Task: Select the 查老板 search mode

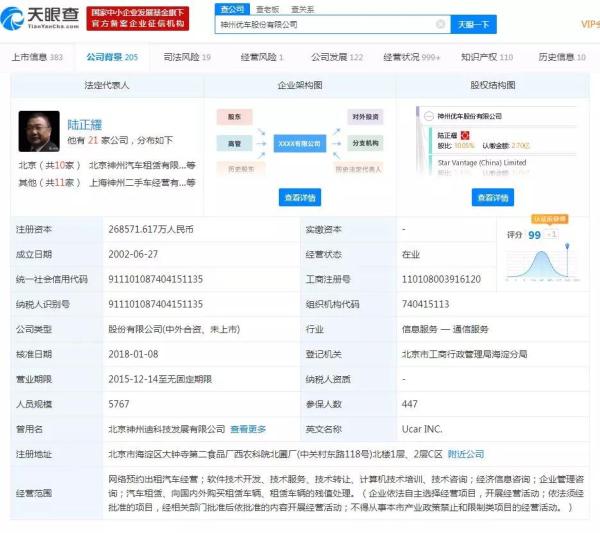Action: coord(266,8)
